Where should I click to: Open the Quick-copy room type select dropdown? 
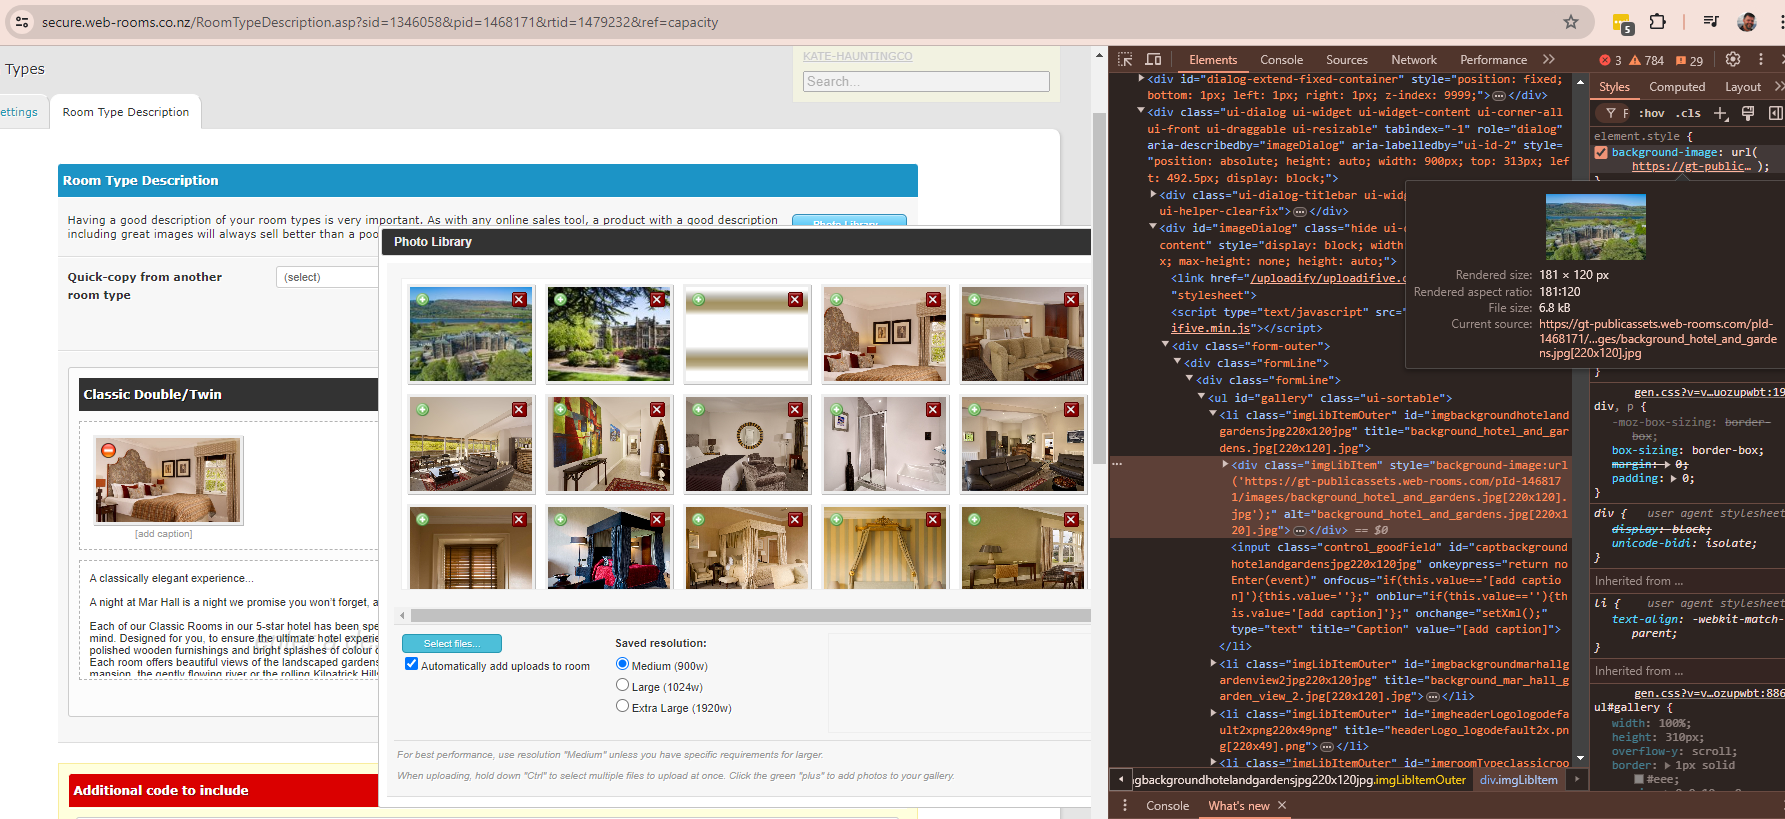(x=327, y=277)
